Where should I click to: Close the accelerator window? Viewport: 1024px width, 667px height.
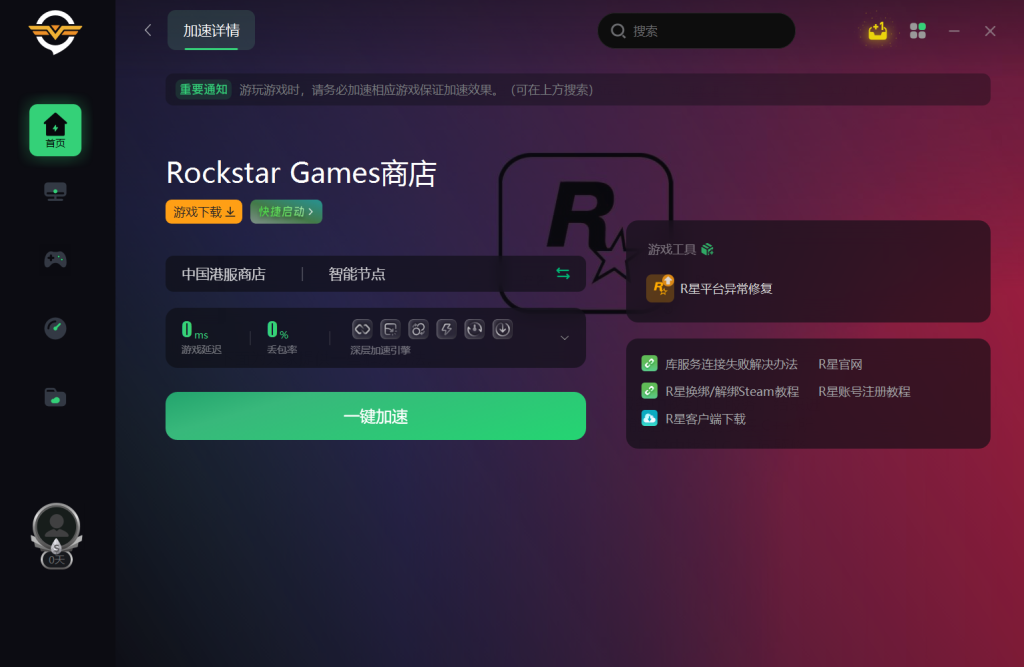[990, 31]
